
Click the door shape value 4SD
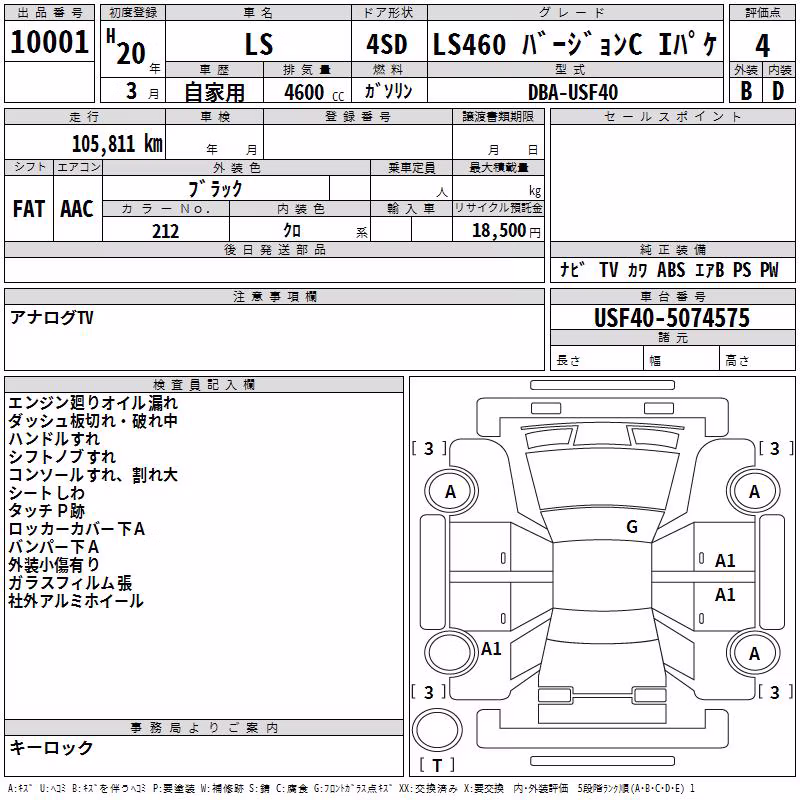tap(387, 44)
